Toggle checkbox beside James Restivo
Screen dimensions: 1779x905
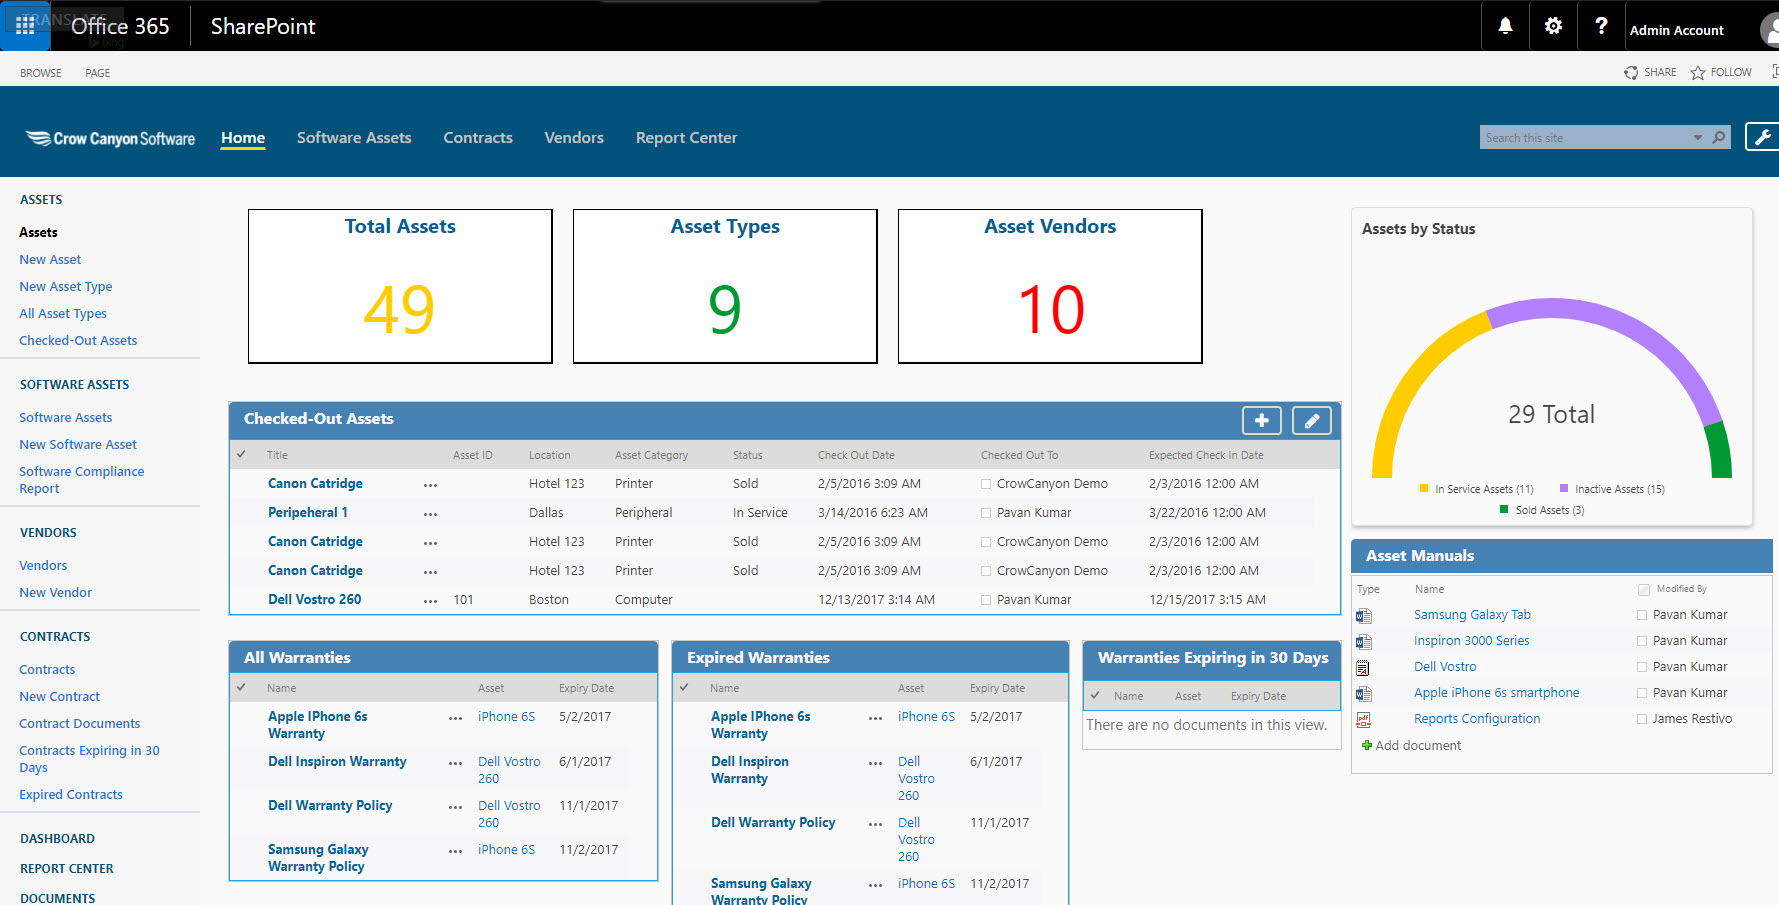click(x=1642, y=719)
